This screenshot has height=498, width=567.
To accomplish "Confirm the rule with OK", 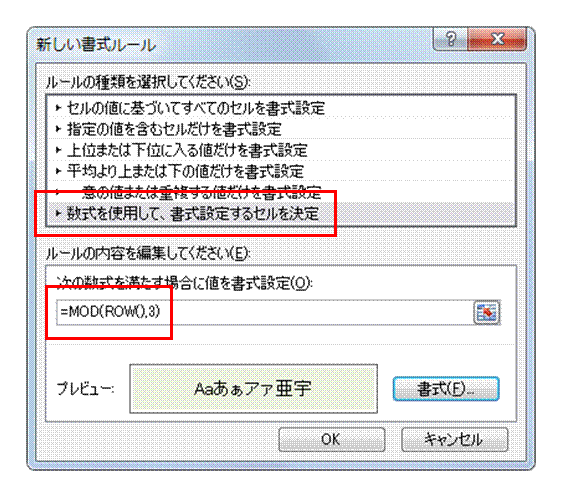I will [x=331, y=439].
